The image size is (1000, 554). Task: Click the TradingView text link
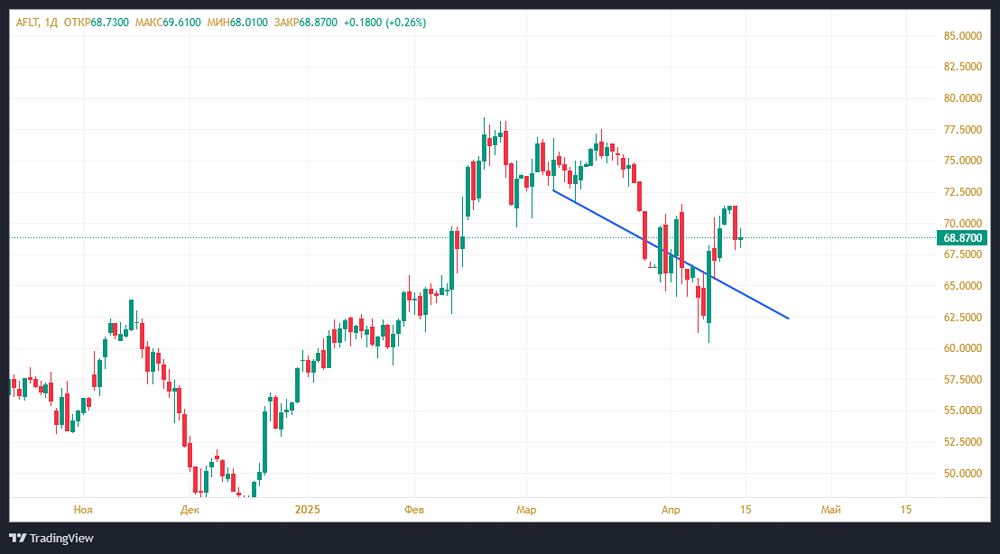(62, 538)
